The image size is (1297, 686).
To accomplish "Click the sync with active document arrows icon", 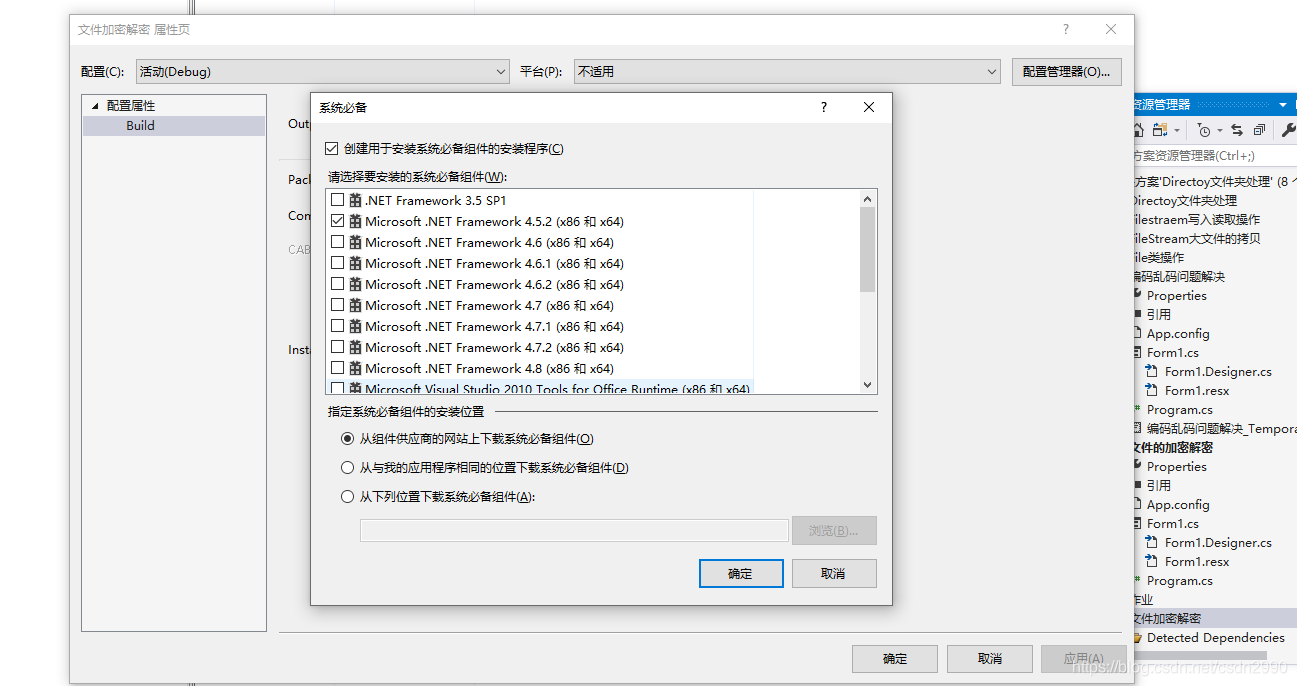I will pyautogui.click(x=1237, y=130).
